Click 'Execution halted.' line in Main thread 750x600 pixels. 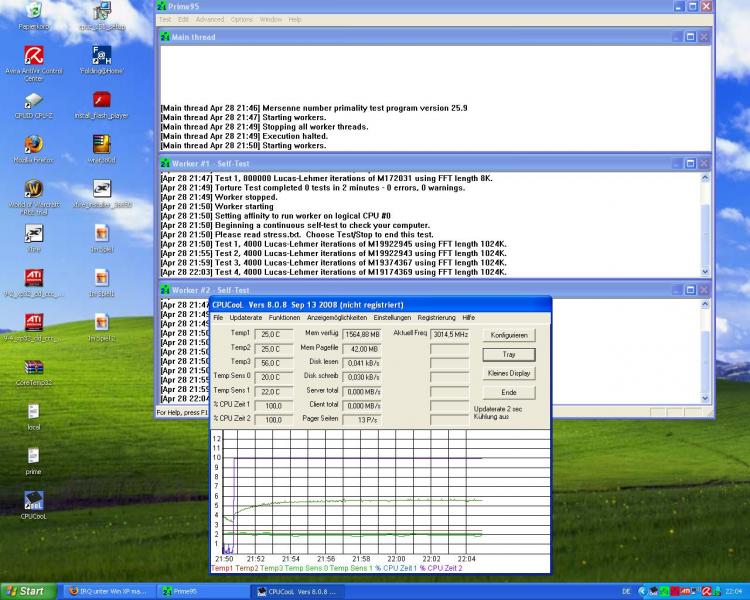click(243, 136)
